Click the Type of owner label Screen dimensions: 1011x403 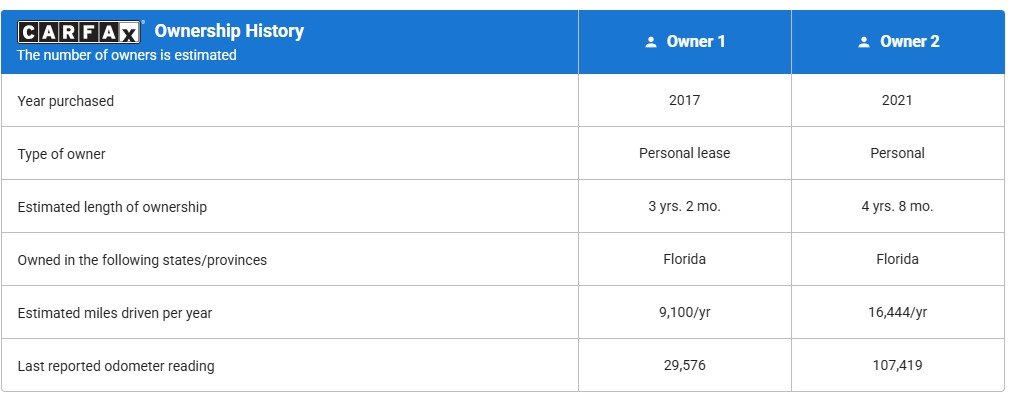(61, 154)
